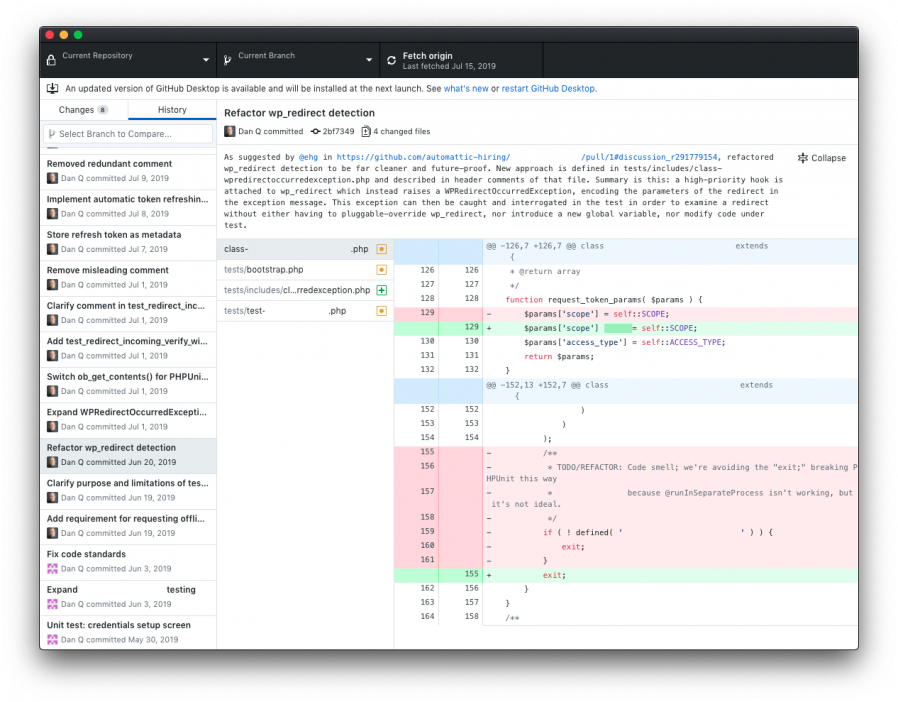Select the "Expand WPRedirectOccurredExcepti..." commit
This screenshot has width=898, height=702.
coord(128,419)
